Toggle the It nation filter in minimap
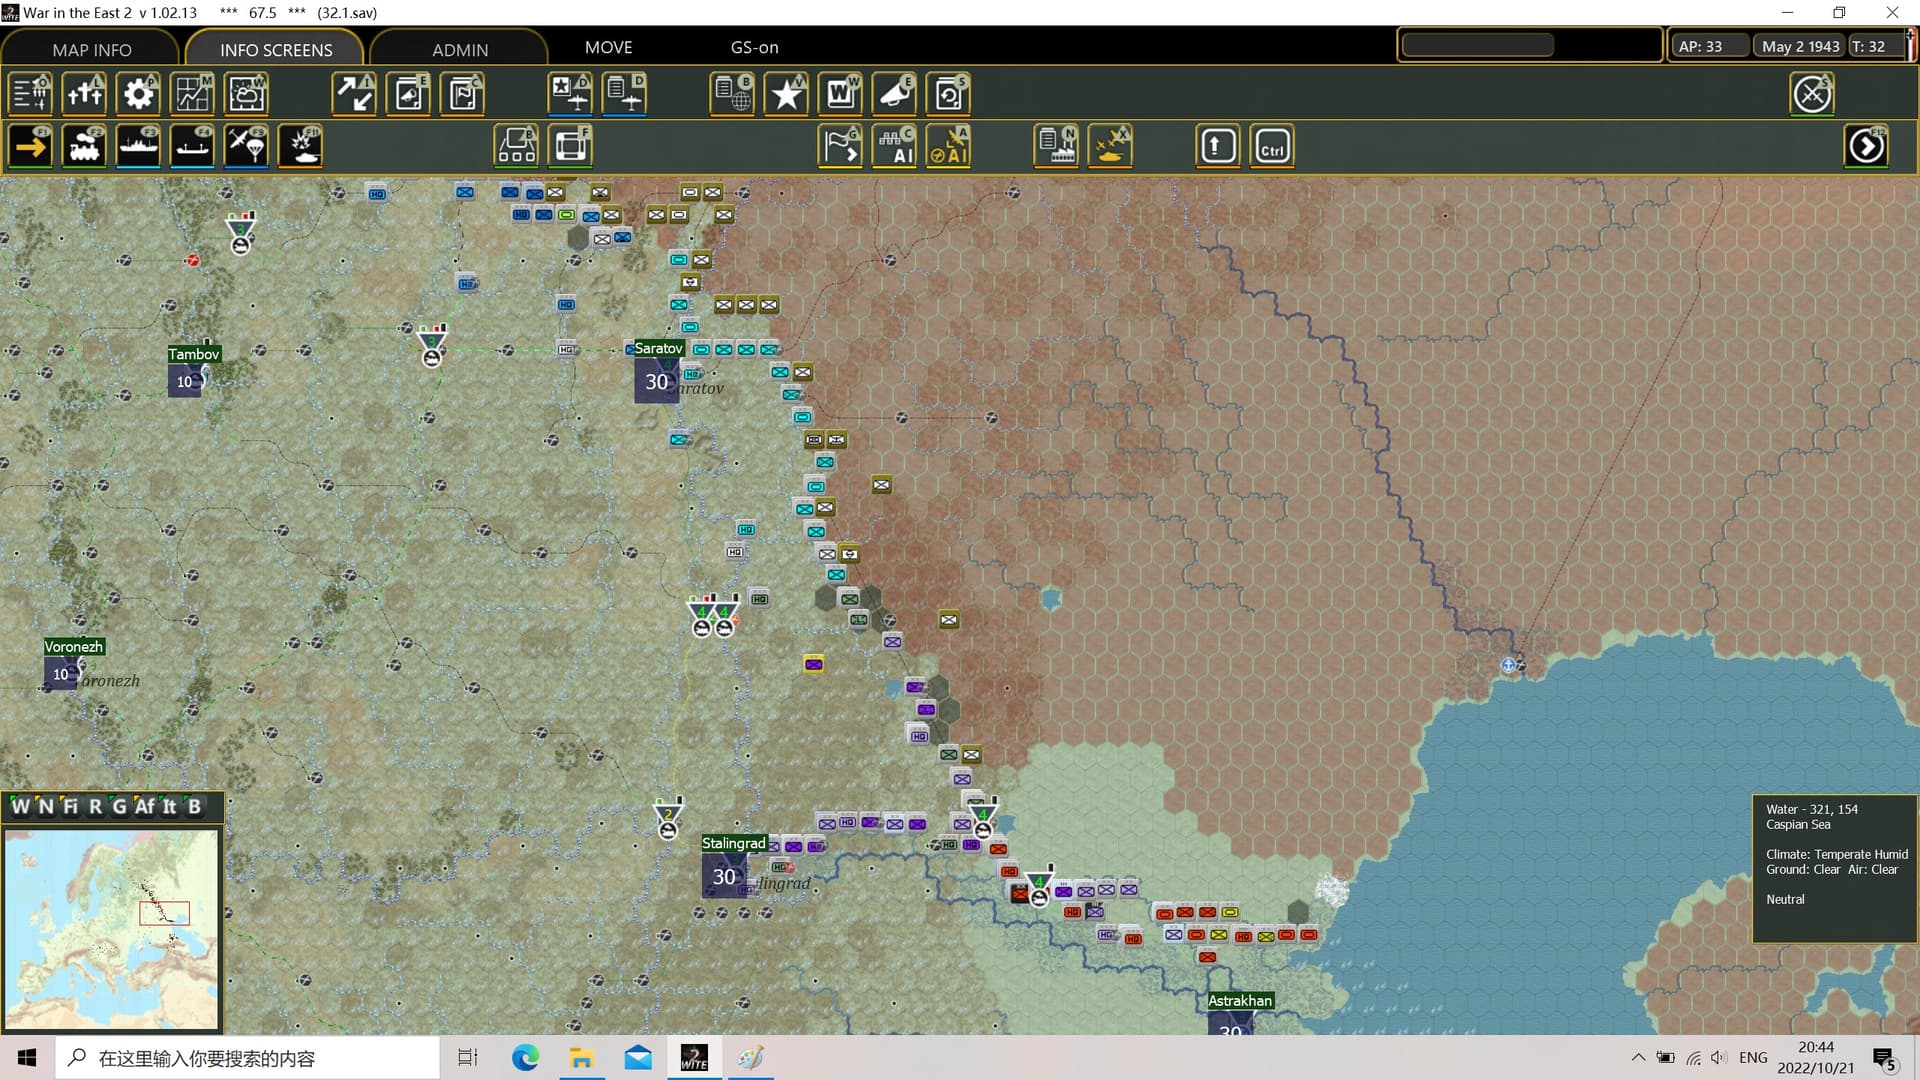Image resolution: width=1920 pixels, height=1080 pixels. point(169,806)
